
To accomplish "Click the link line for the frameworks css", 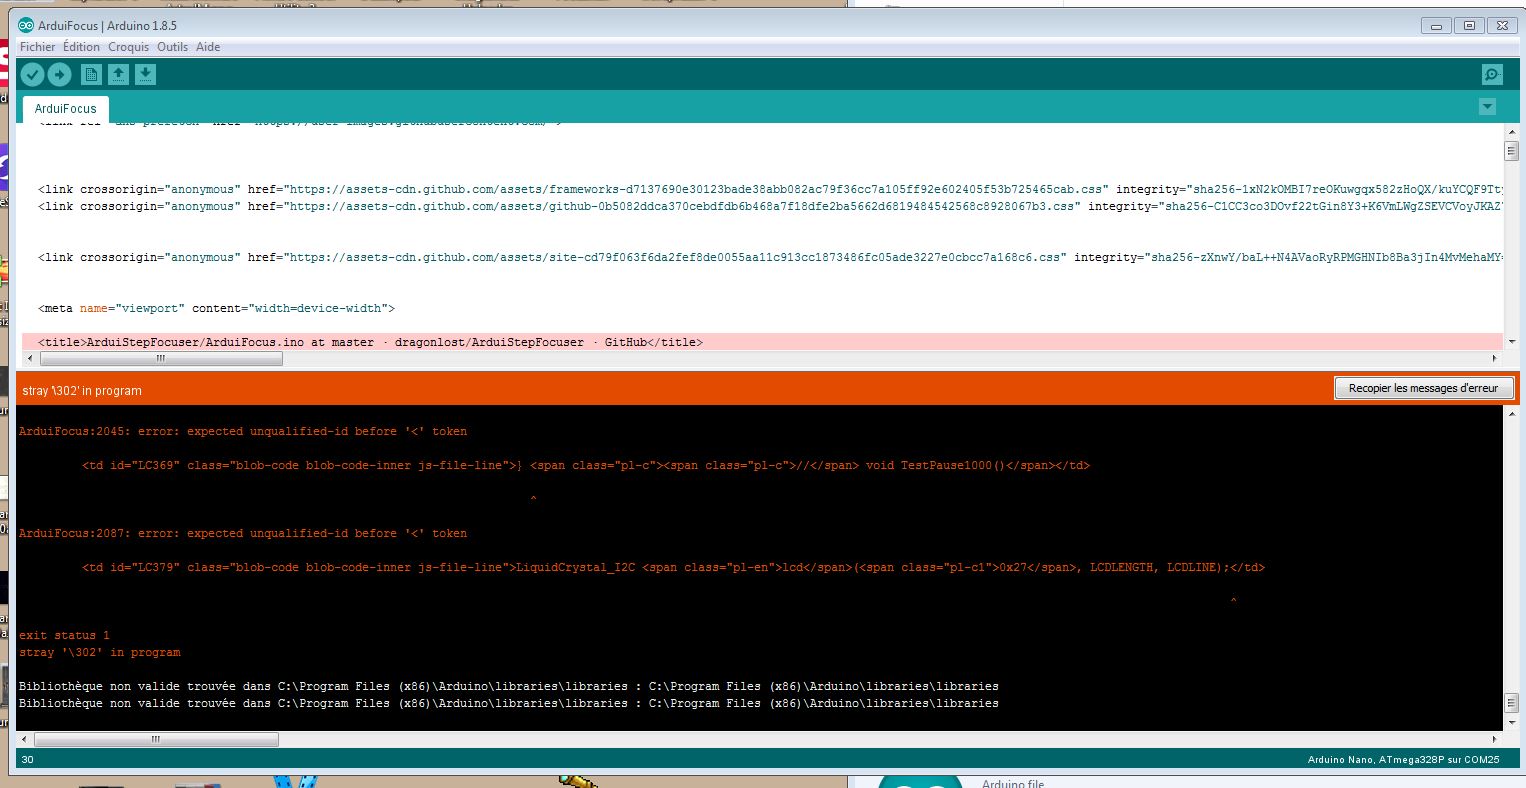I will pyautogui.click(x=770, y=189).
